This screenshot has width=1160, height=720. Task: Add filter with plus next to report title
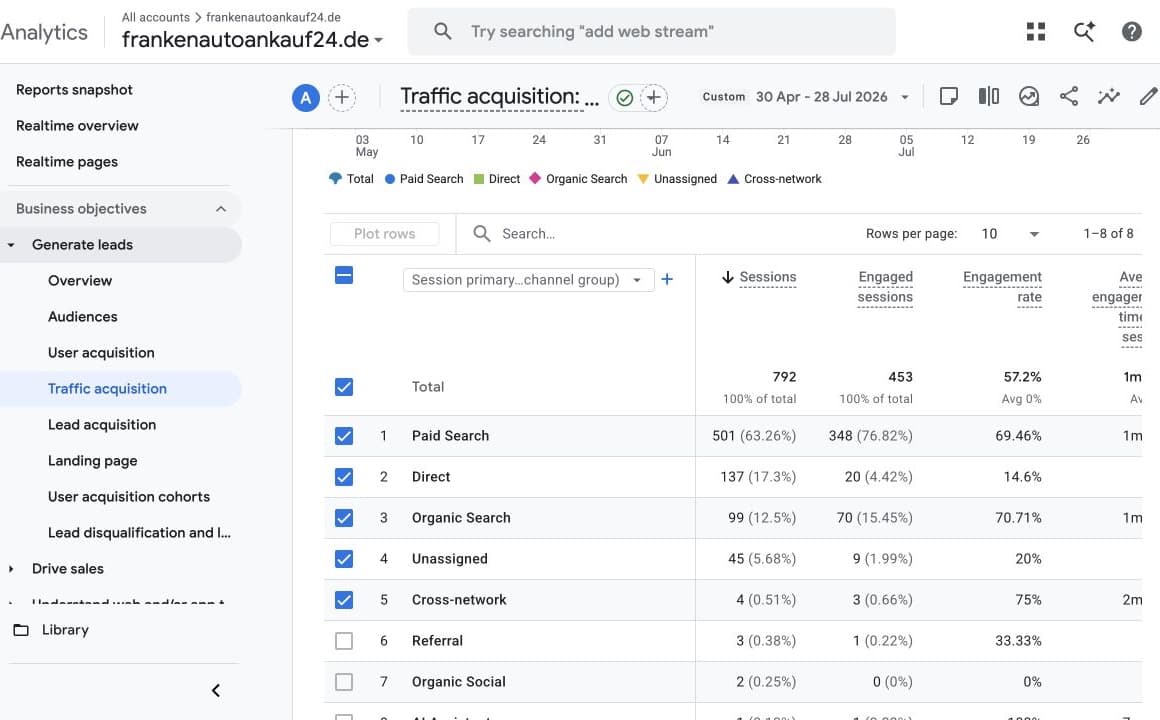click(x=653, y=98)
